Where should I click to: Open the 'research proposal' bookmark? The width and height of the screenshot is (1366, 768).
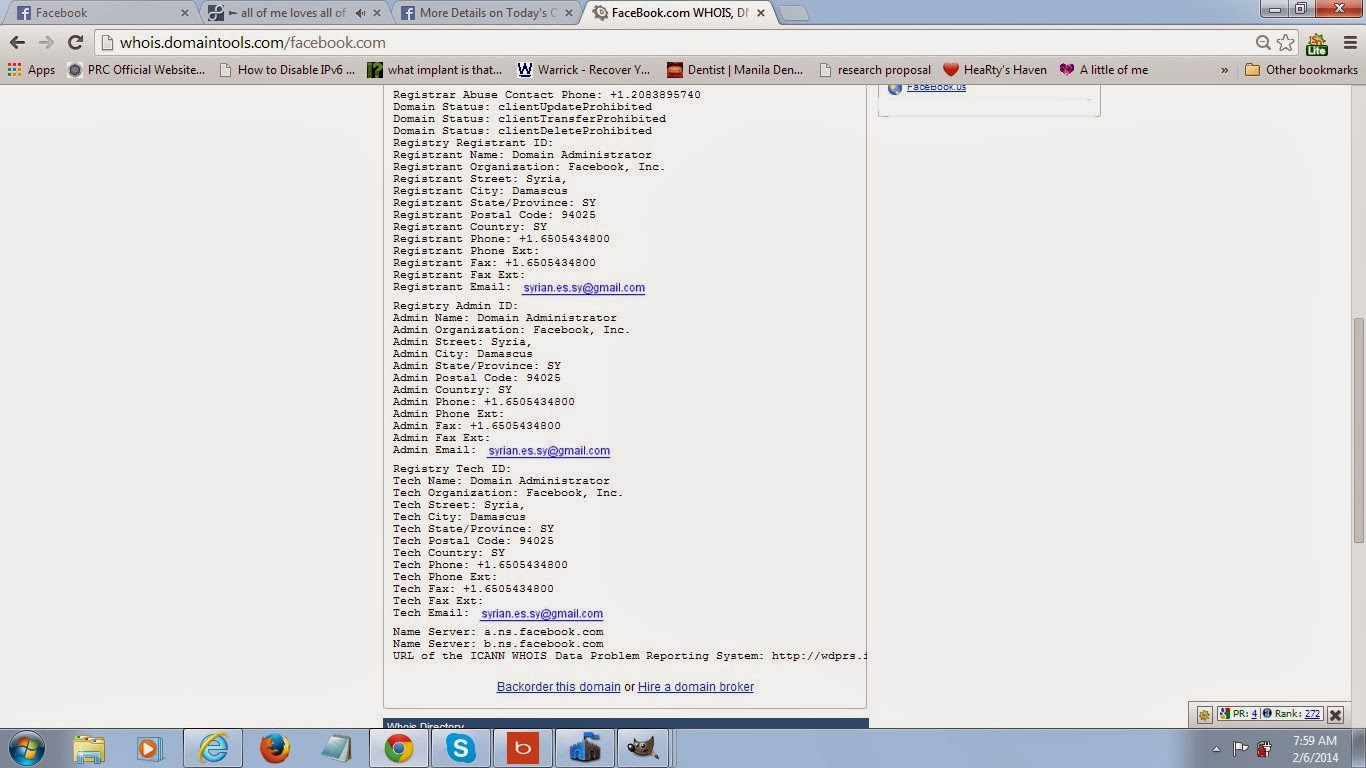point(875,70)
